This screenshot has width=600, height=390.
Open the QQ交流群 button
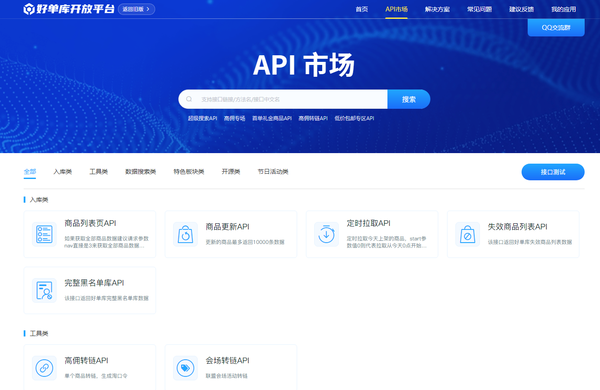(x=556, y=28)
